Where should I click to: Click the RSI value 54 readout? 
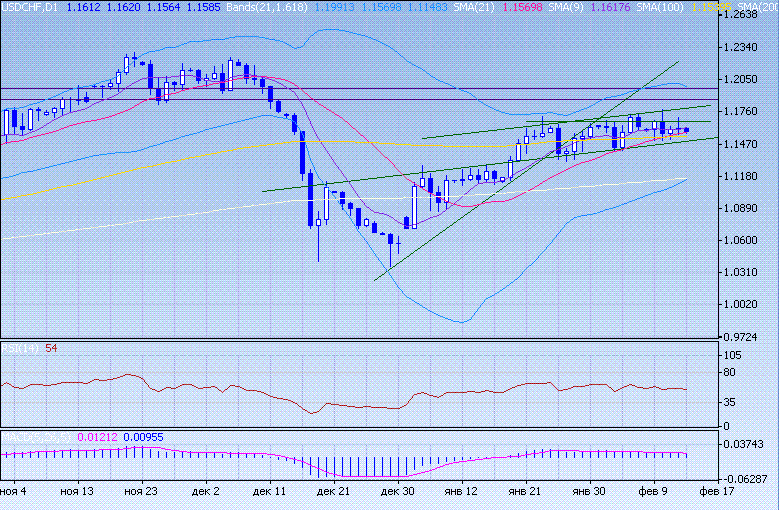[x=51, y=348]
